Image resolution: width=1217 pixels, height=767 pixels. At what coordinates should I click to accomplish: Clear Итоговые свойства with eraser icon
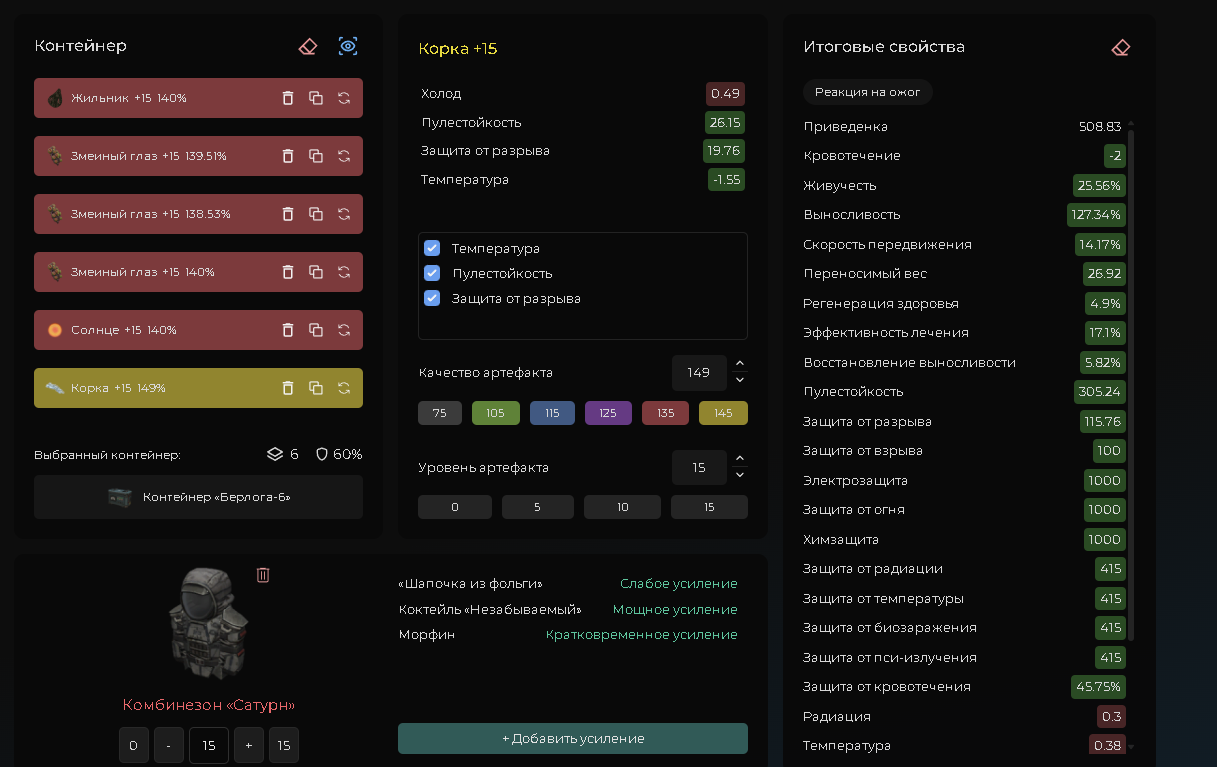coord(1121,47)
